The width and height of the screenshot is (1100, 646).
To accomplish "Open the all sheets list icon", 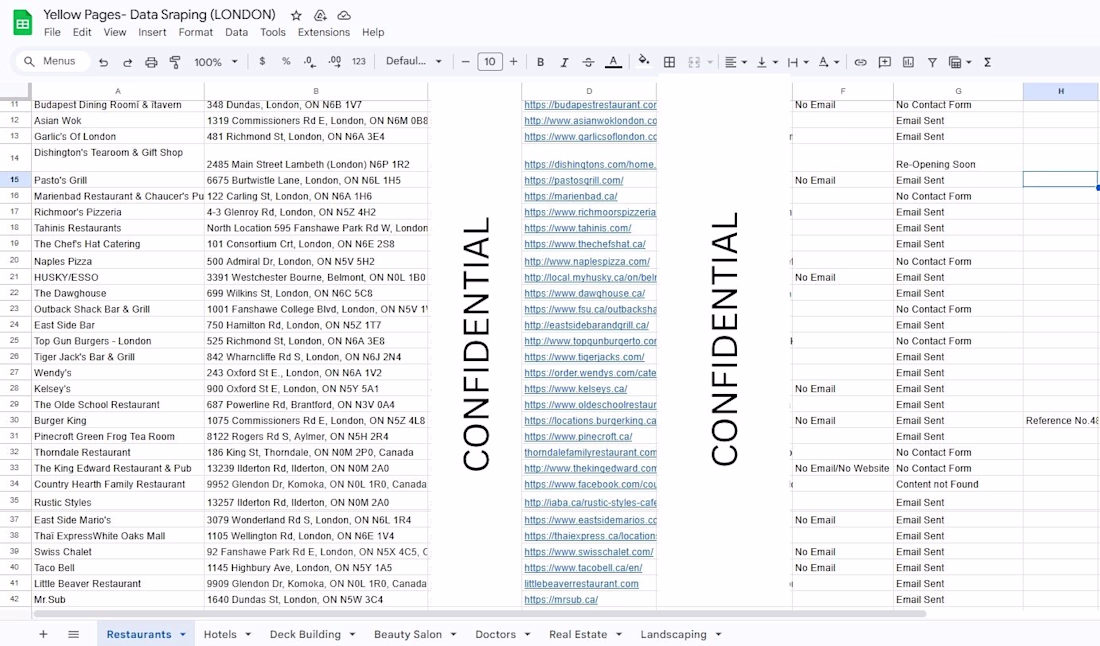I will 74,634.
